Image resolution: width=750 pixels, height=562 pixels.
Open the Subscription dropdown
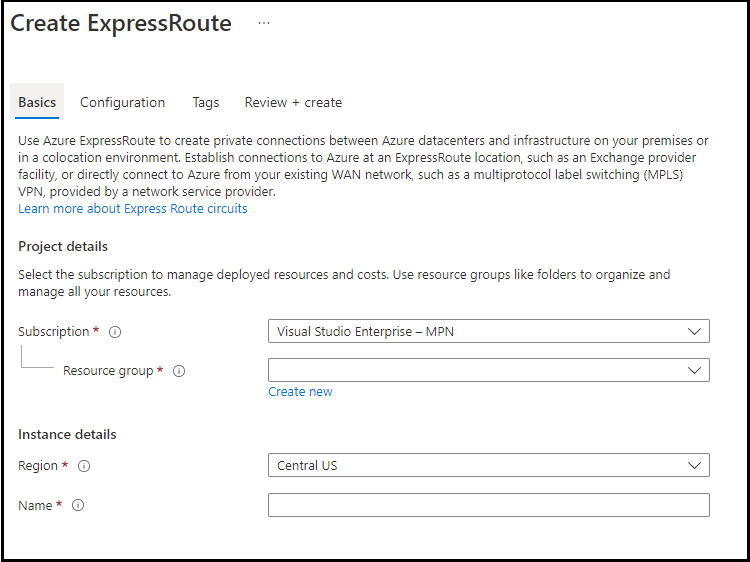488,332
